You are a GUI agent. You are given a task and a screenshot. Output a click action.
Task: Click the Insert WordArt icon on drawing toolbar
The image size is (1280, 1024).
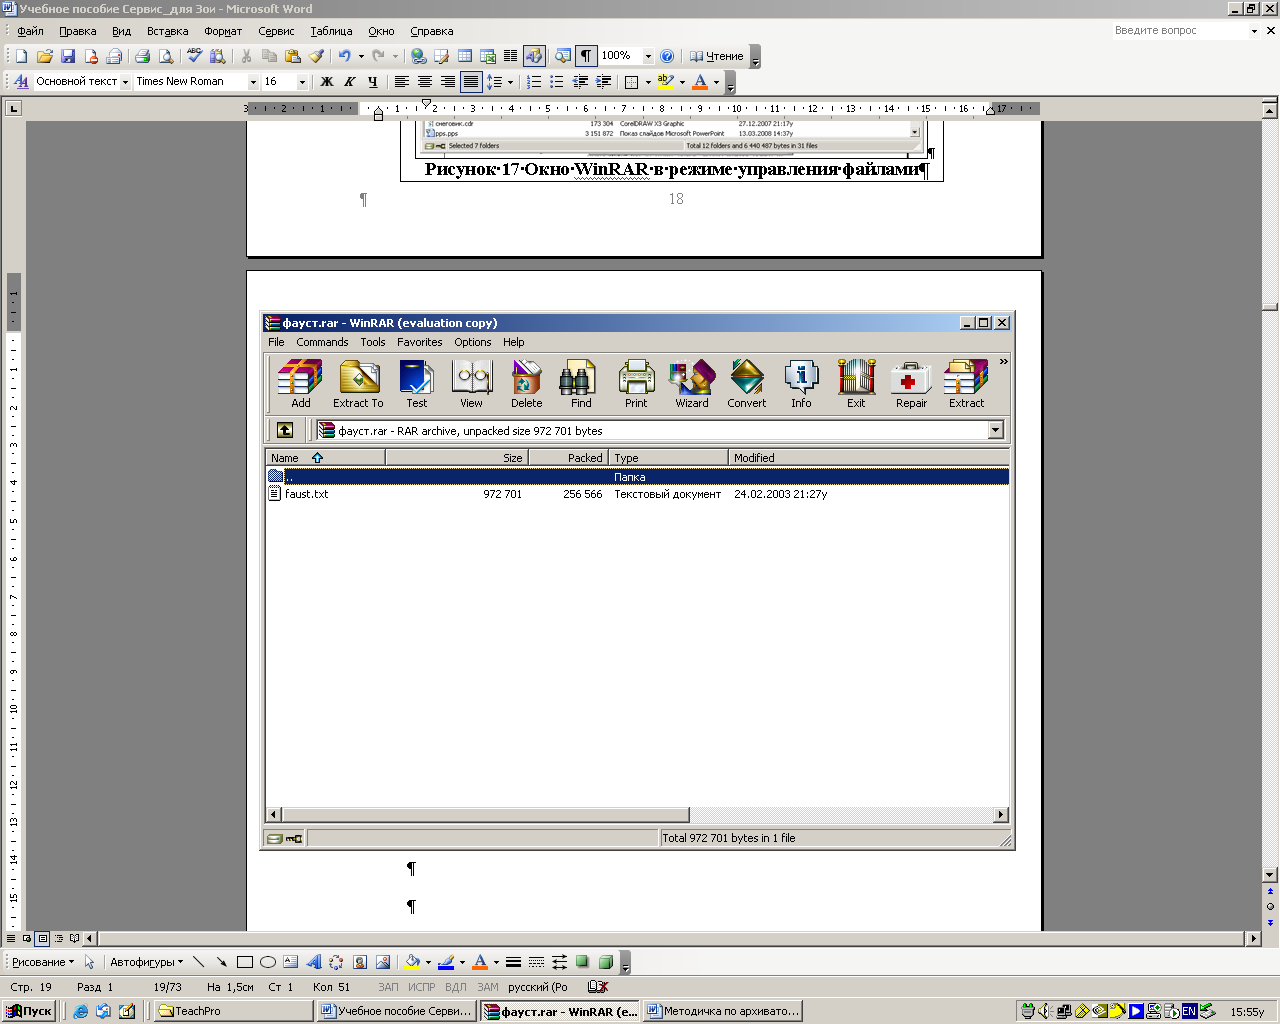pyautogui.click(x=313, y=962)
